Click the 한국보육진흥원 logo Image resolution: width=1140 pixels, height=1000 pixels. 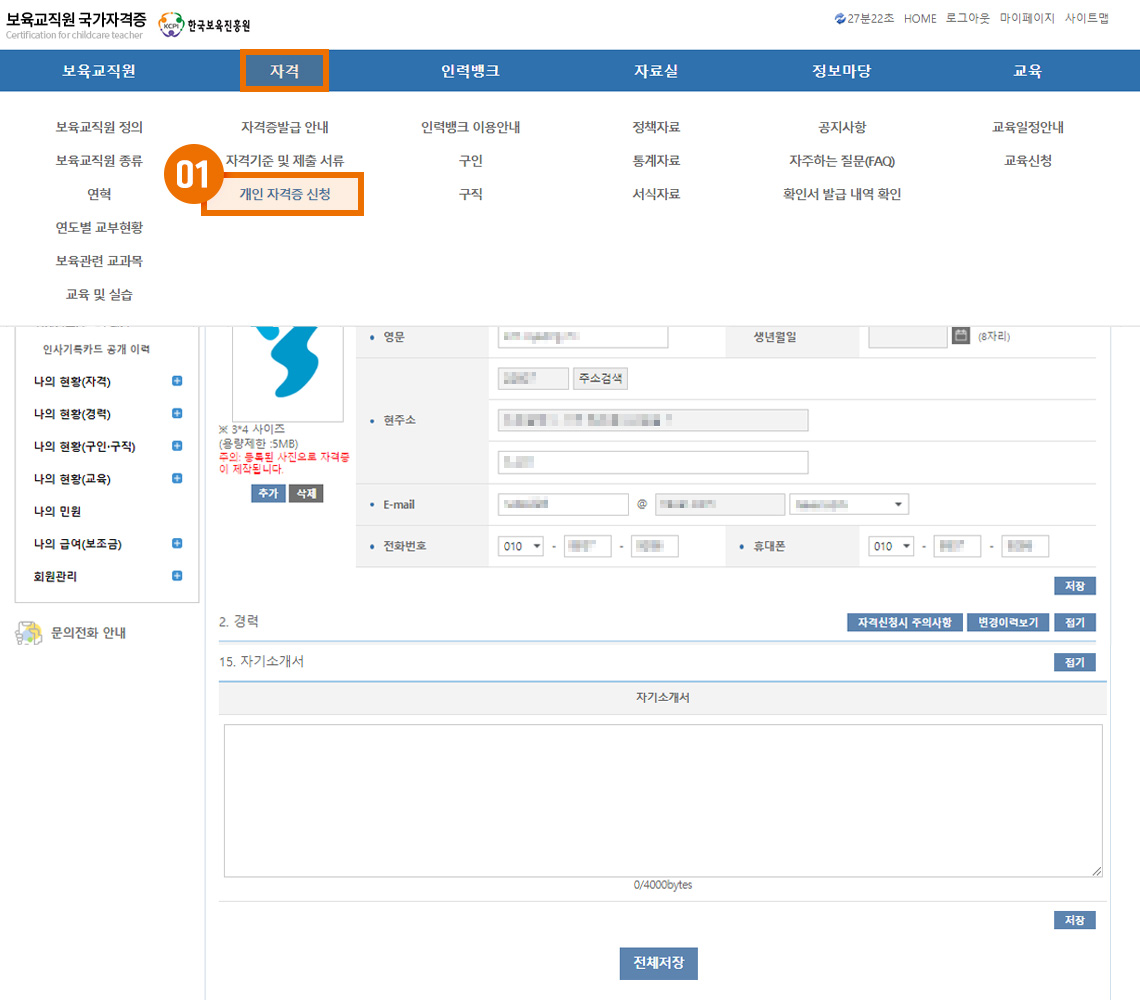click(205, 26)
